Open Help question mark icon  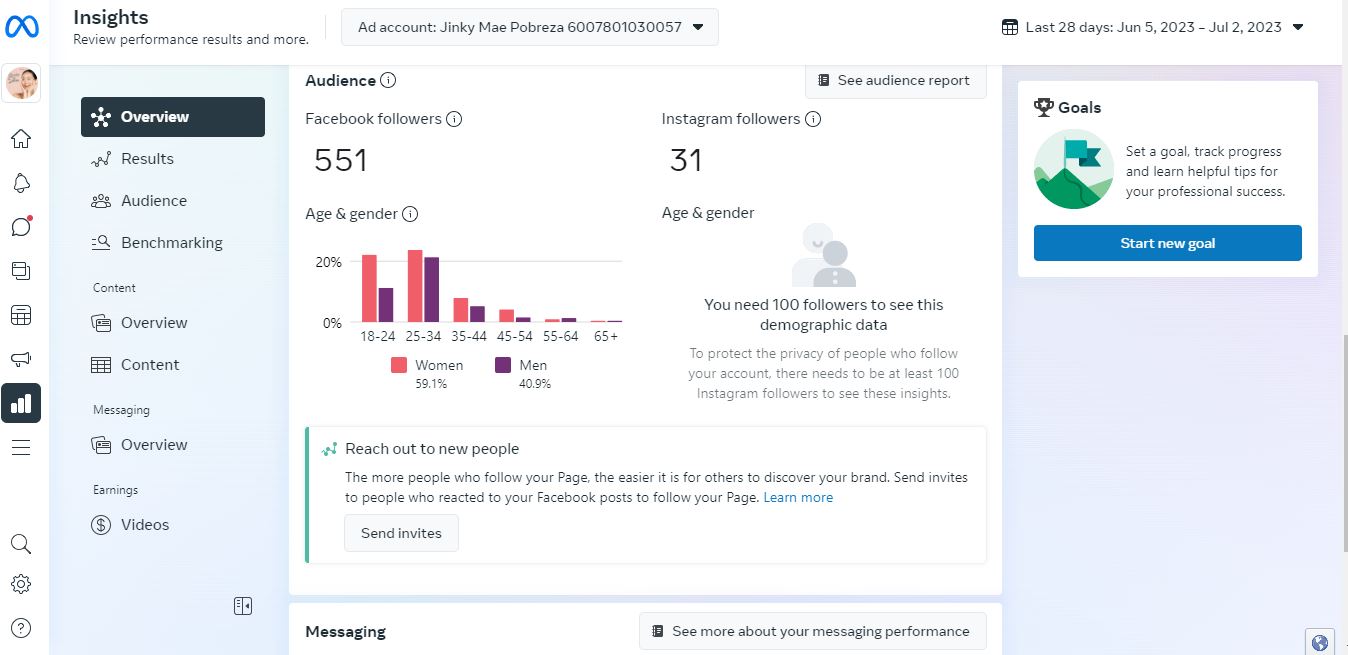click(21, 628)
